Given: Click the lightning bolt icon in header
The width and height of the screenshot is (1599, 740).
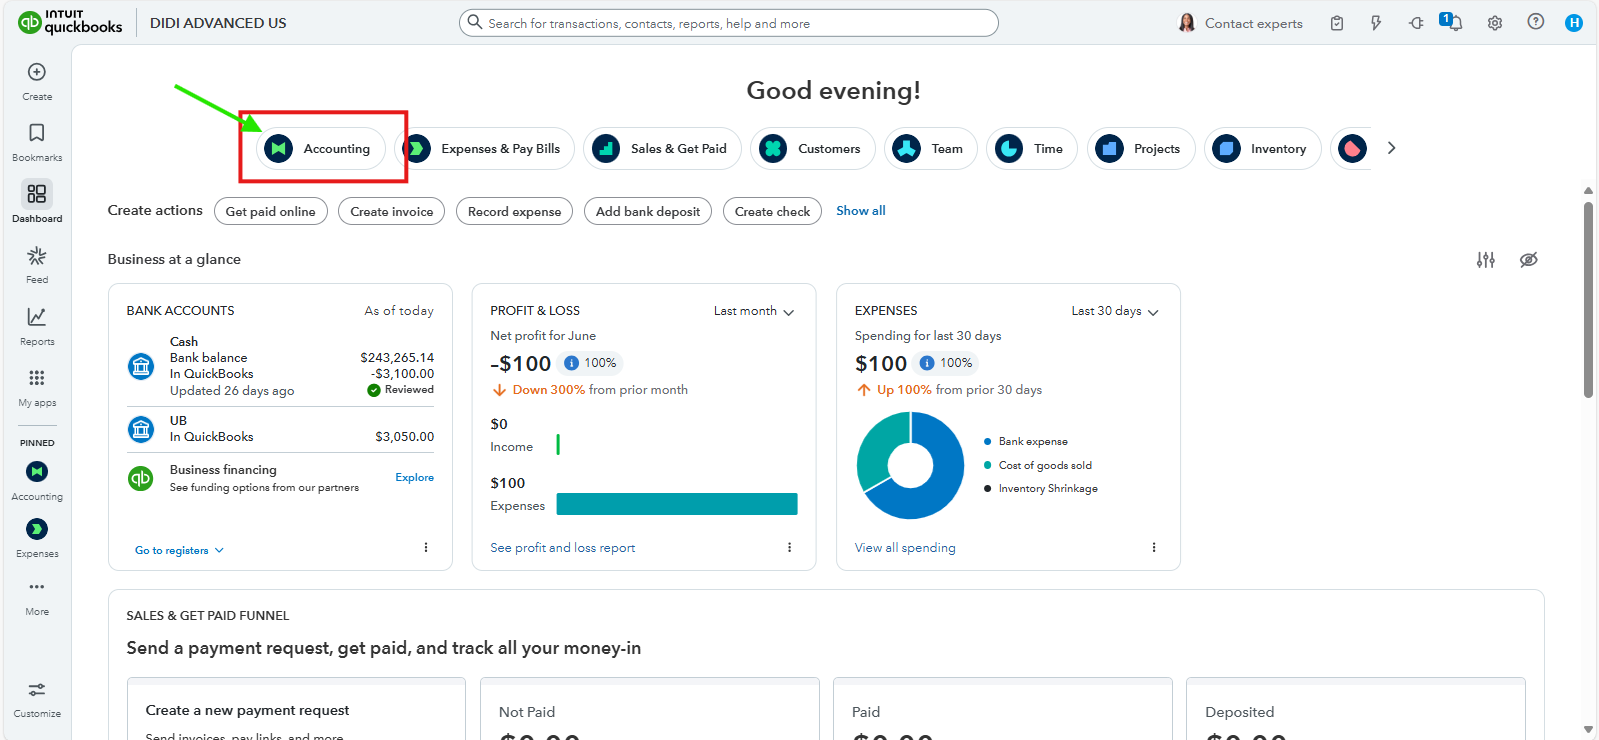Looking at the screenshot, I should [x=1376, y=23].
